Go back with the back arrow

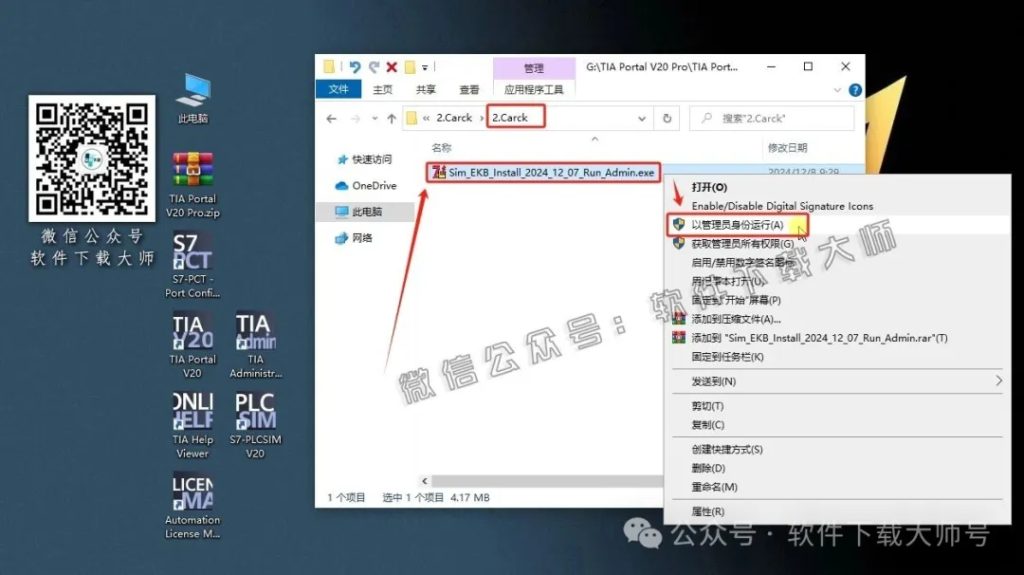coord(332,118)
